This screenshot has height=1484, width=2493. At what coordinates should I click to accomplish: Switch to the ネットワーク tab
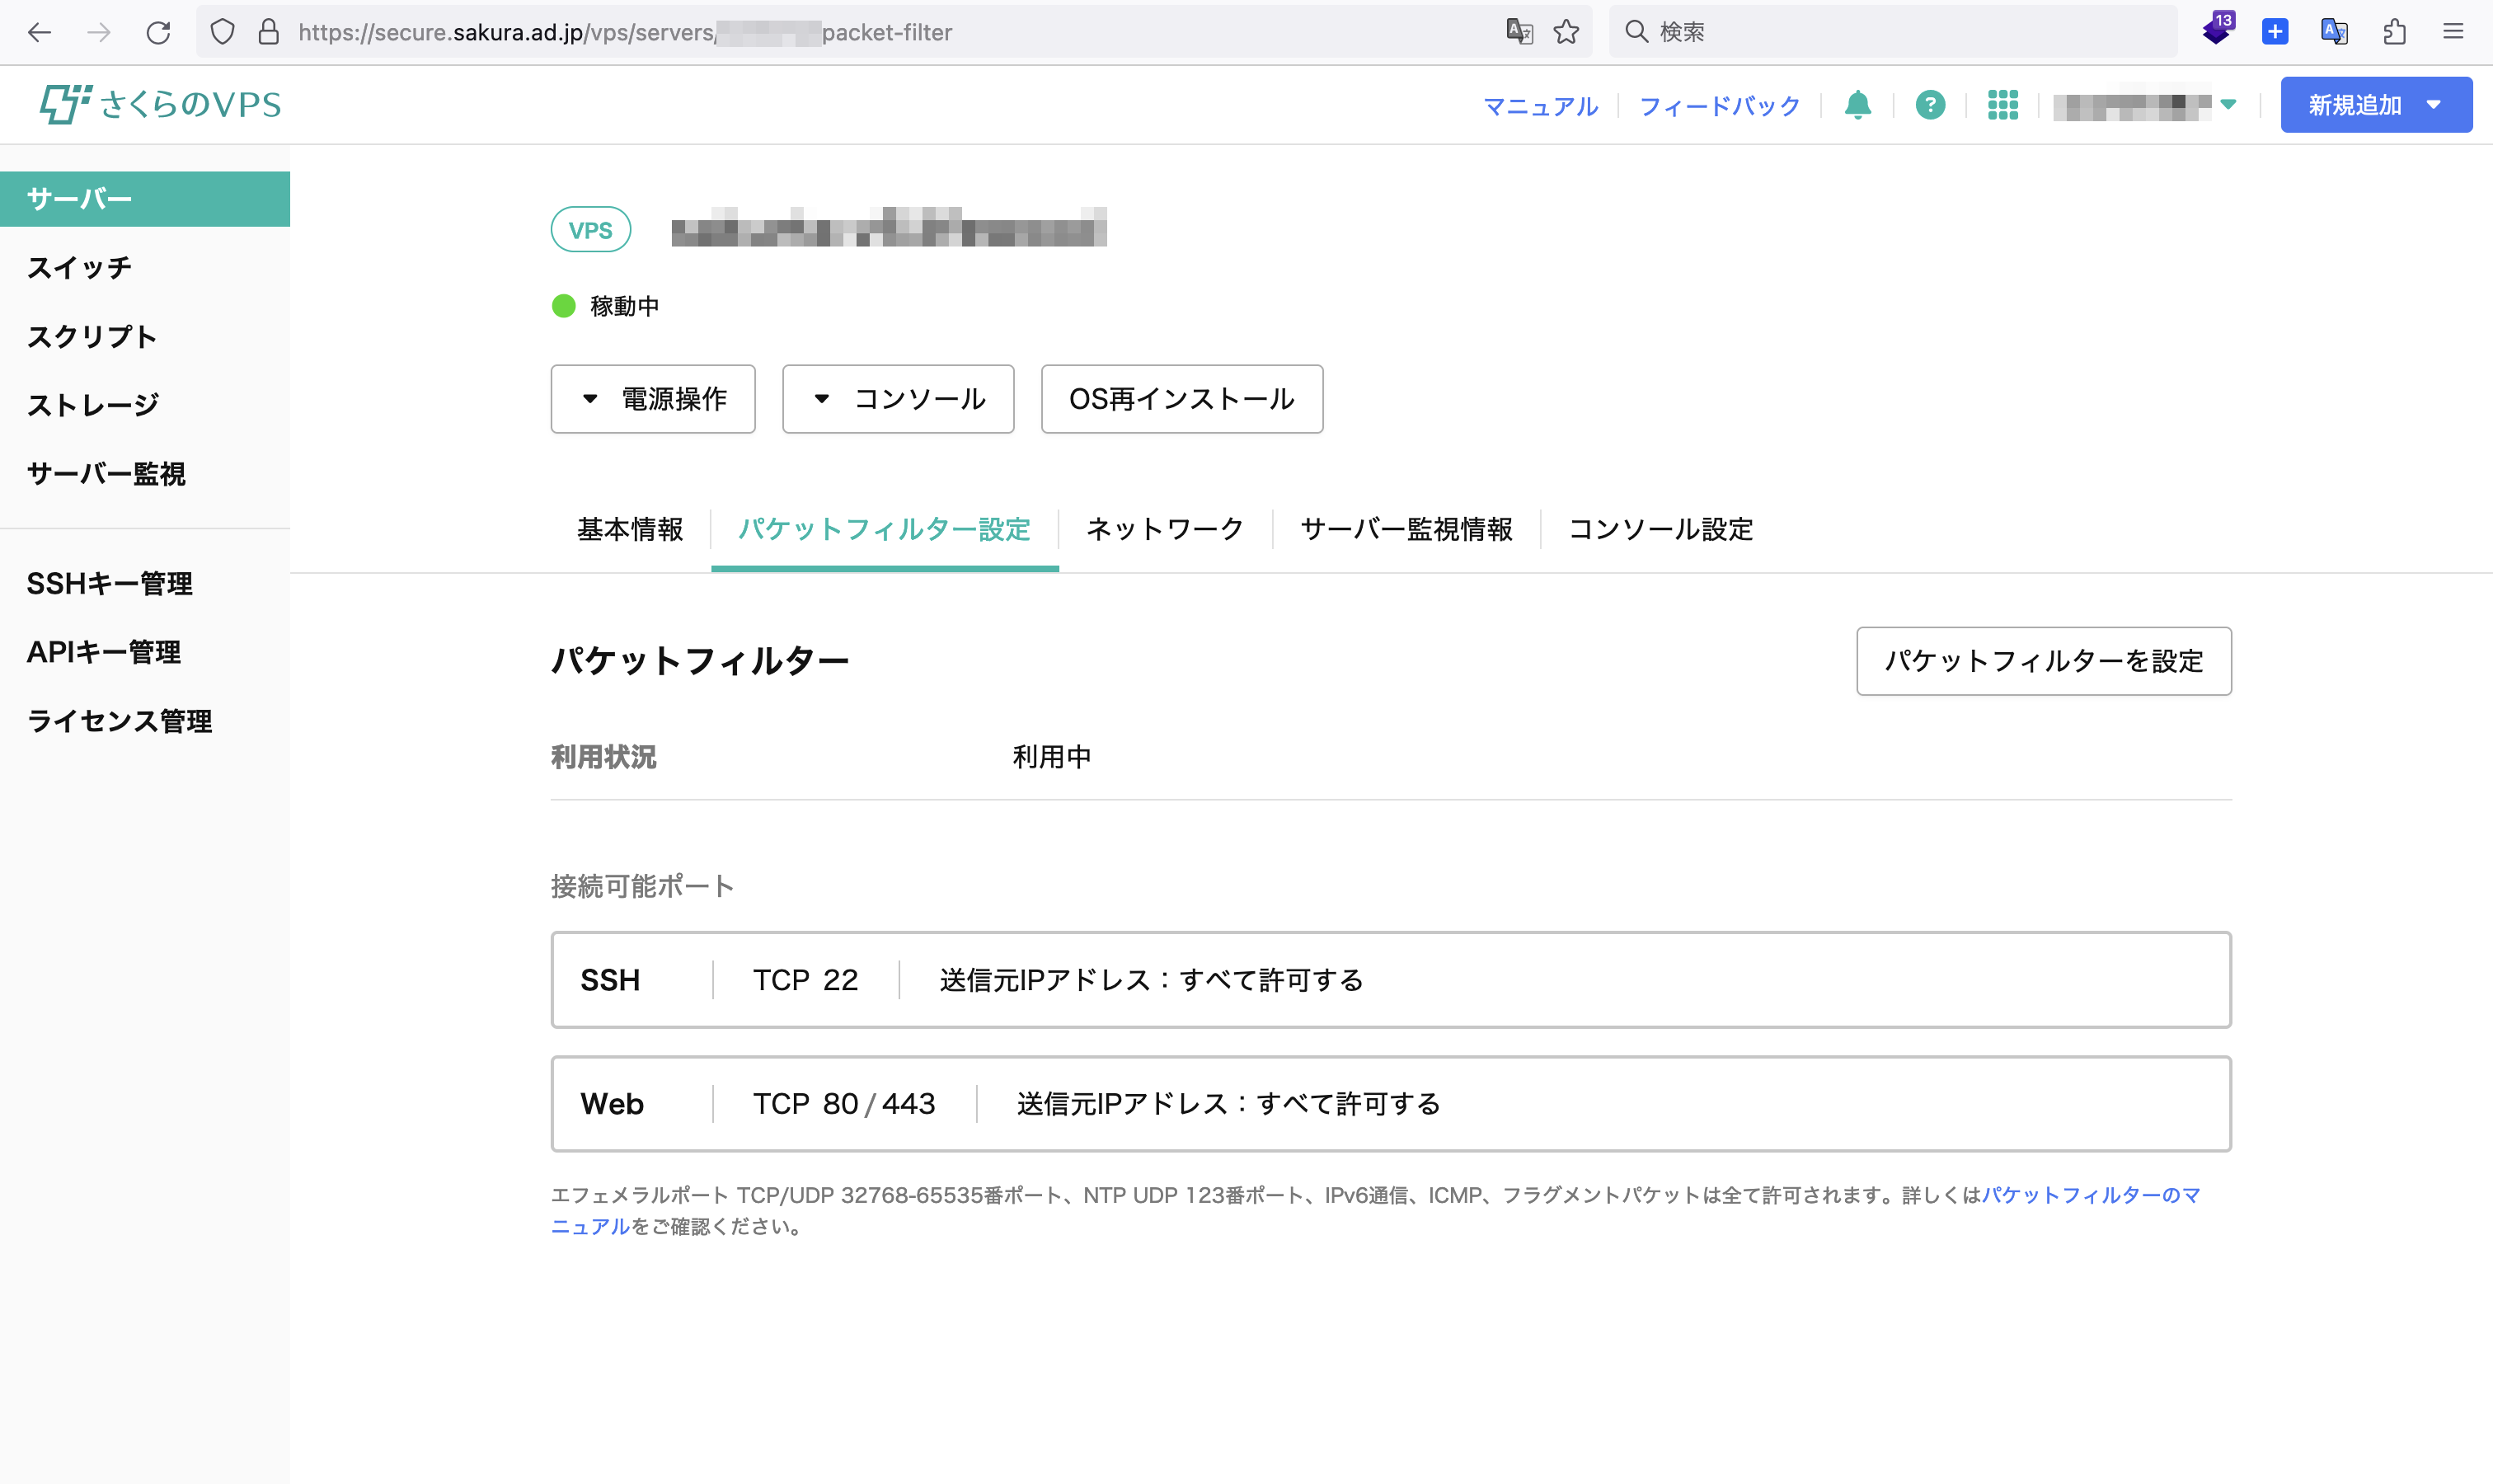point(1165,529)
